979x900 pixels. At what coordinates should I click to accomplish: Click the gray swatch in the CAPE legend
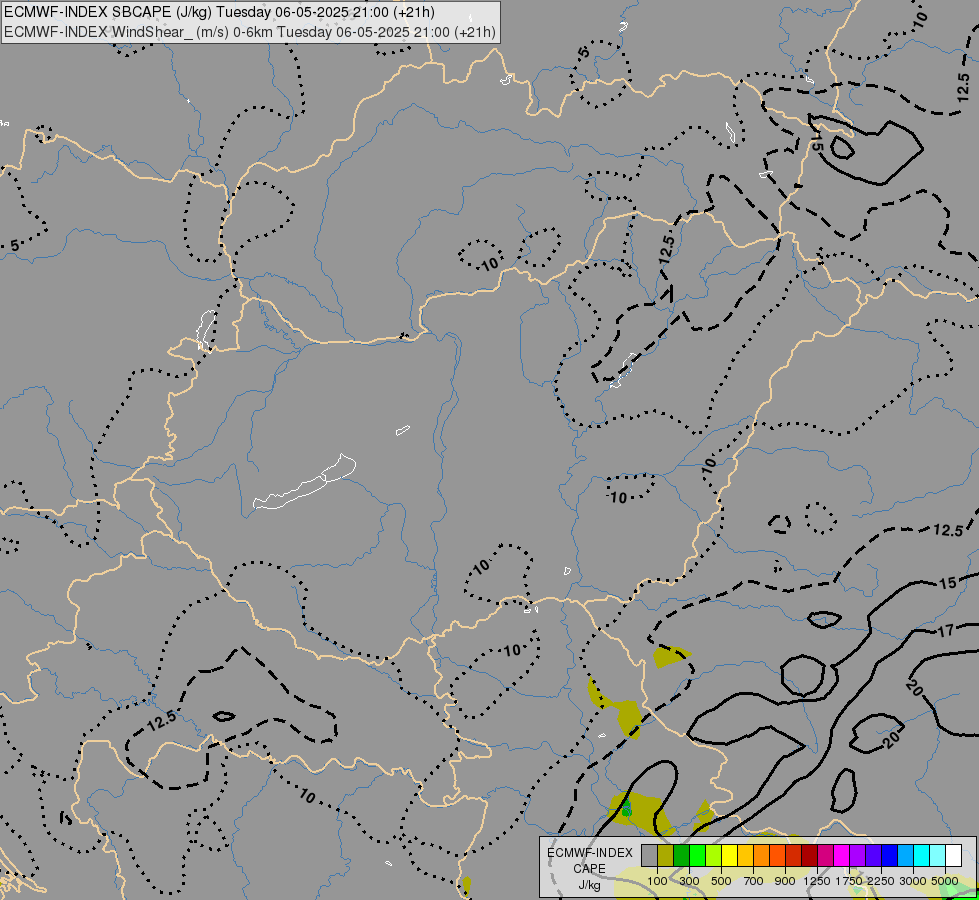click(x=649, y=855)
